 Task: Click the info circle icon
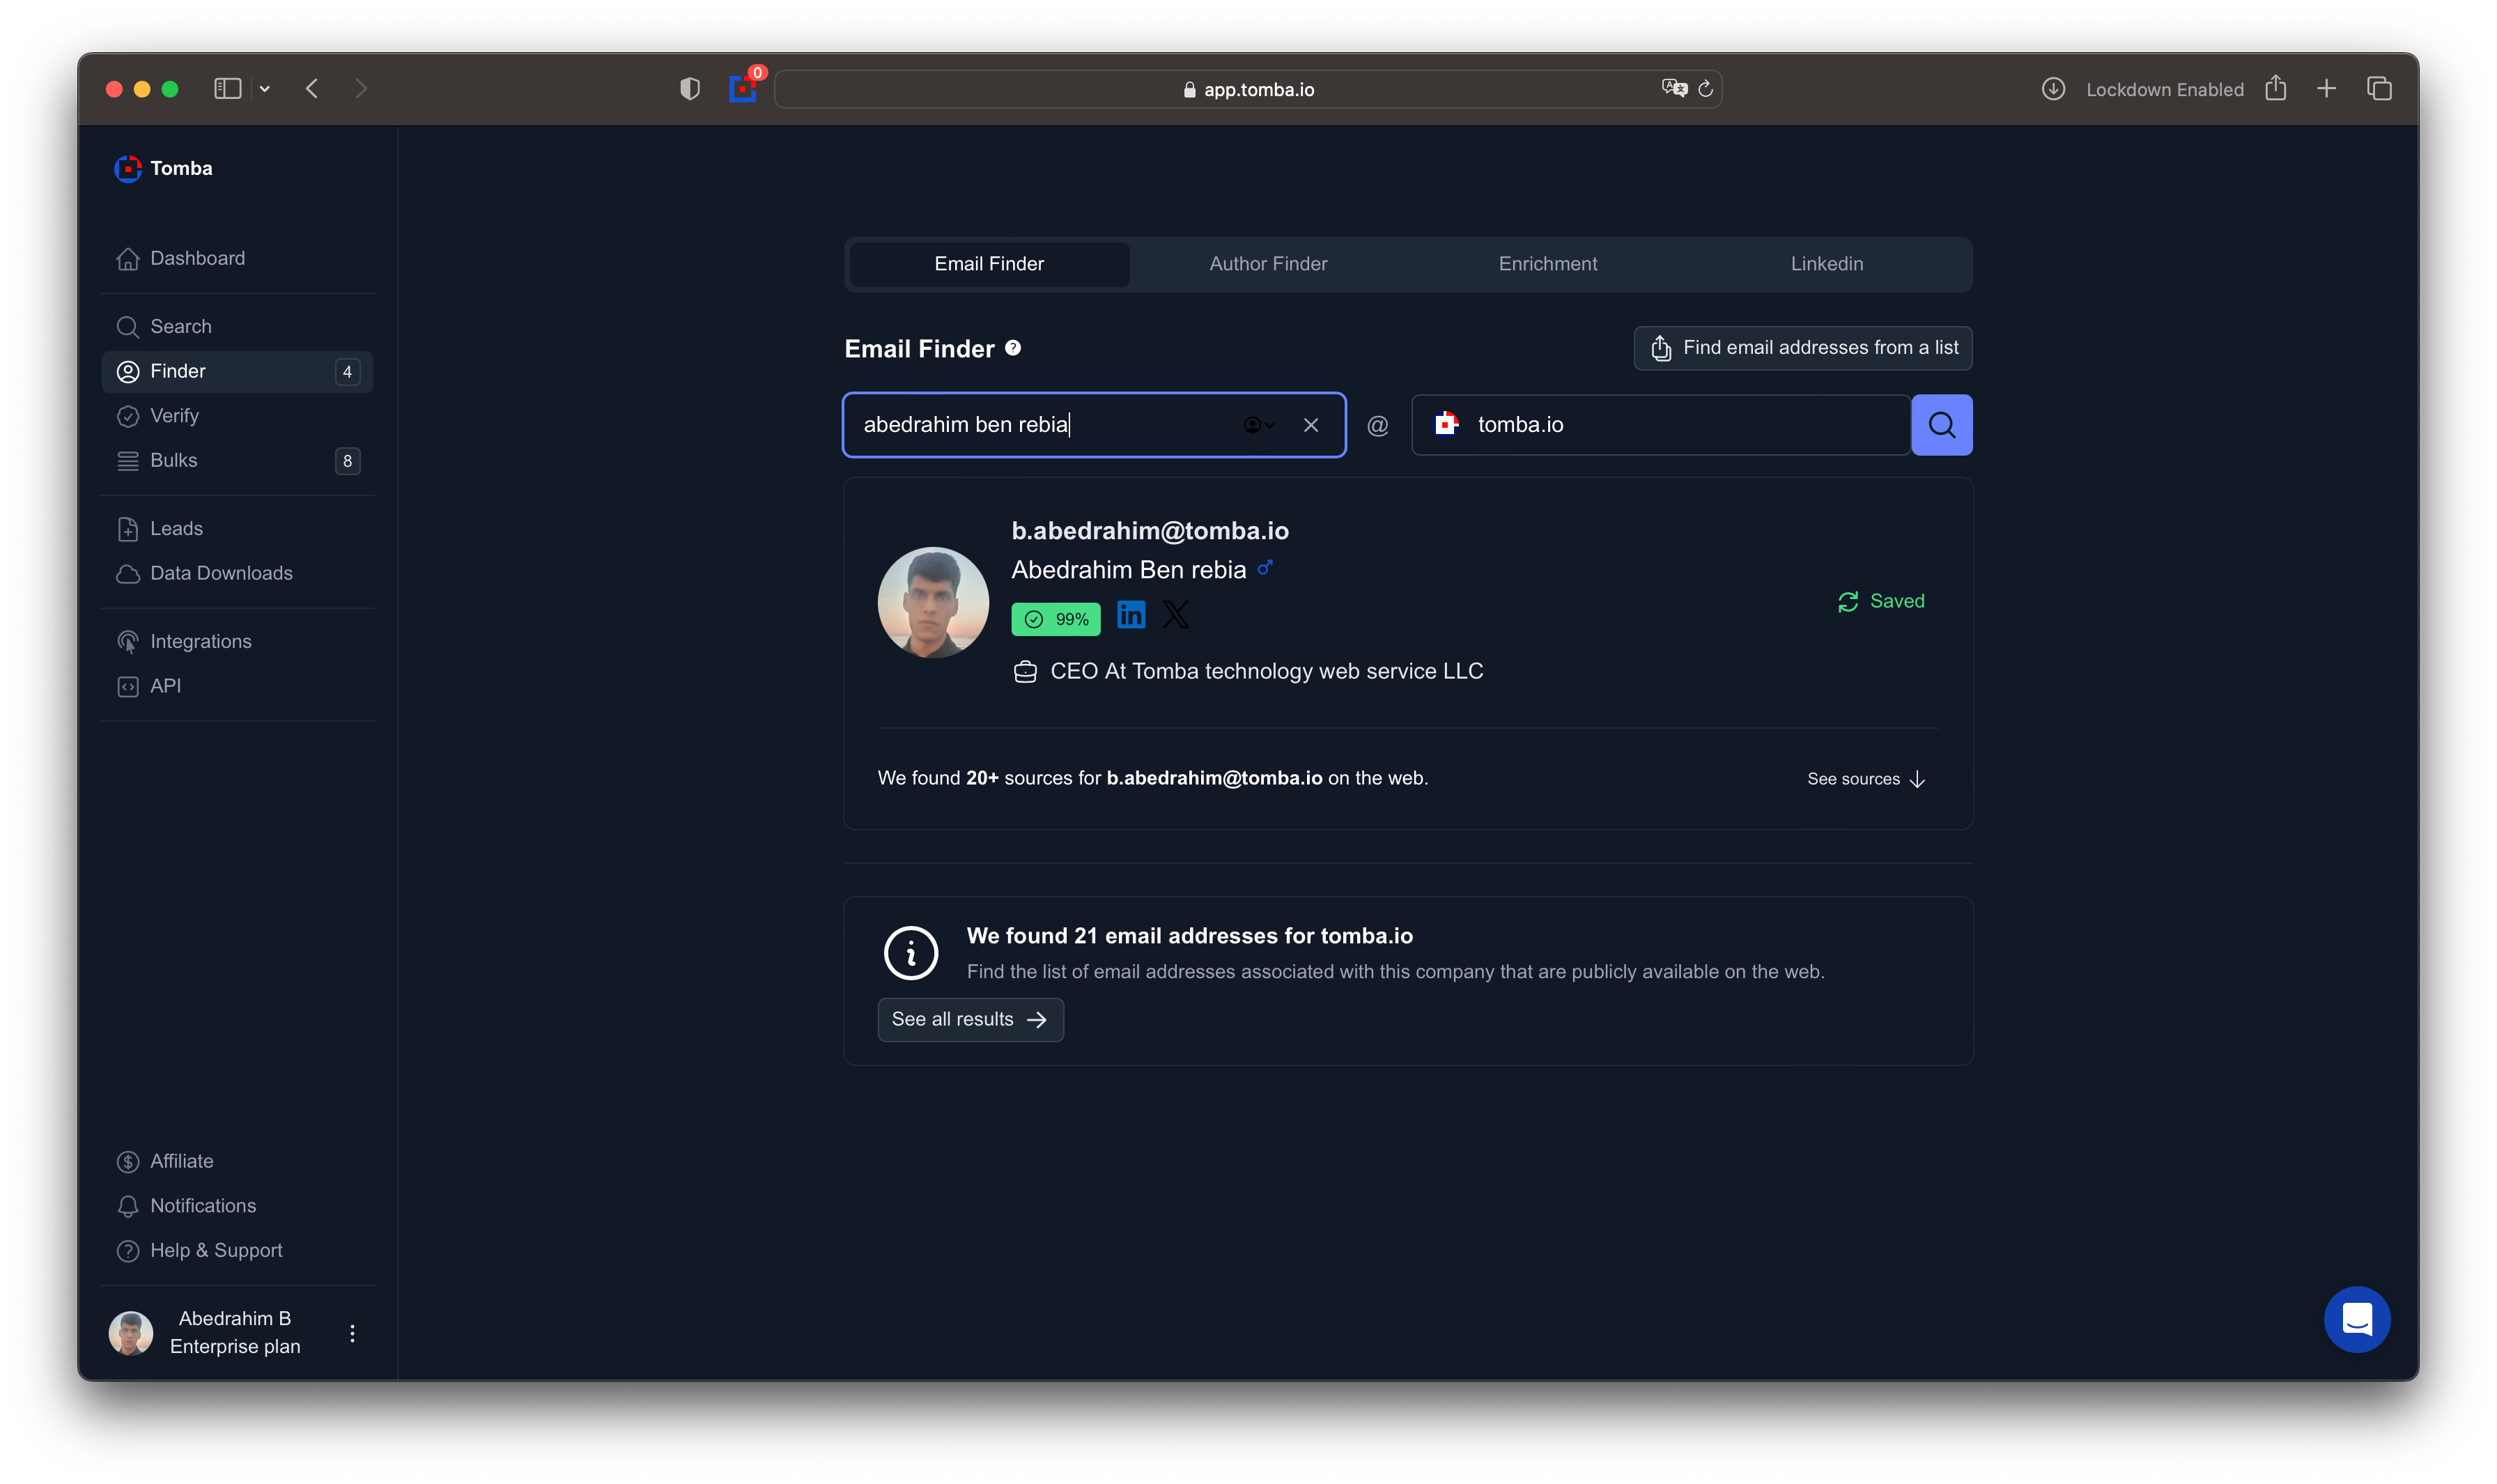(910, 953)
